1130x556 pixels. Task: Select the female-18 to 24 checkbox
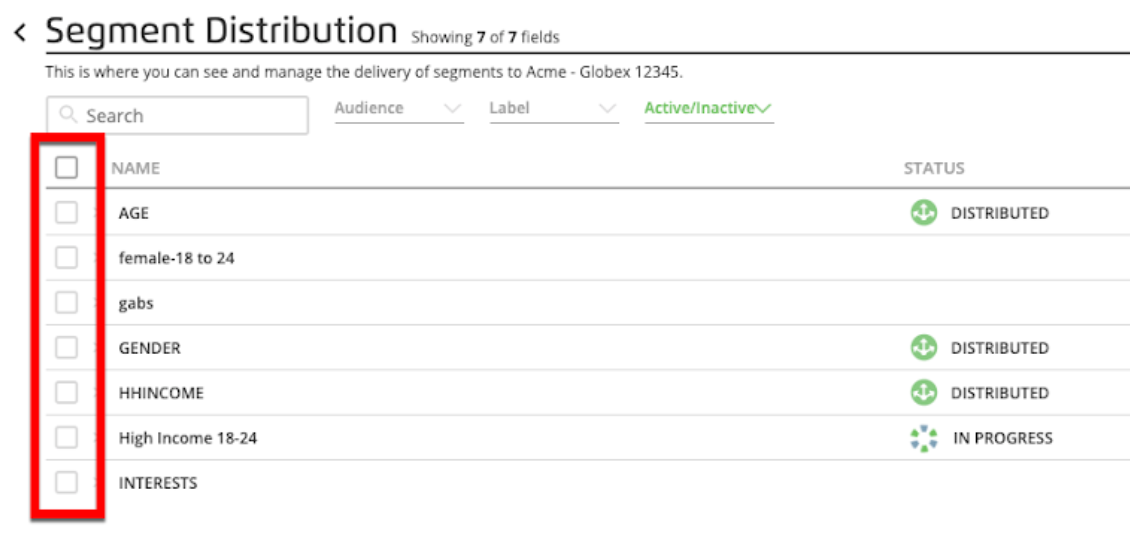click(x=66, y=258)
